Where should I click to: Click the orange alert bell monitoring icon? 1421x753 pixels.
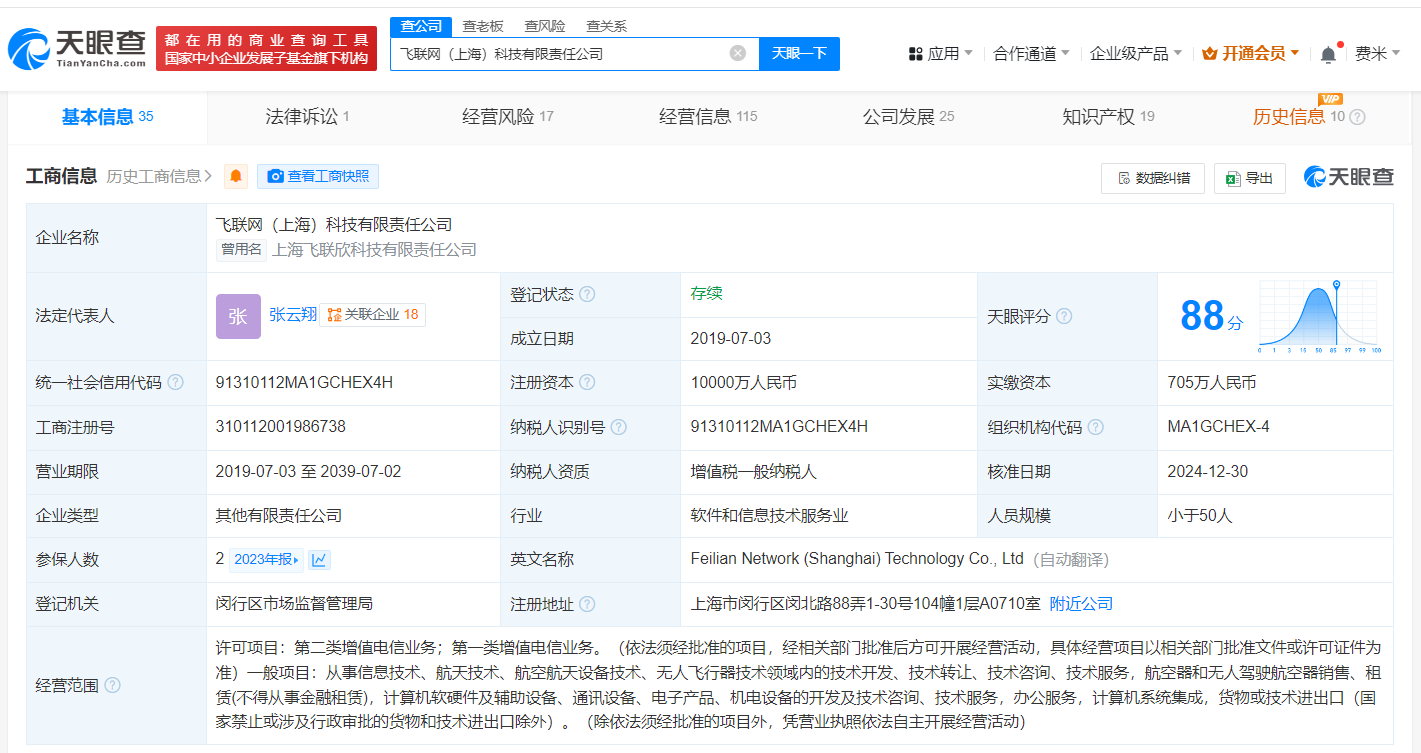(236, 177)
